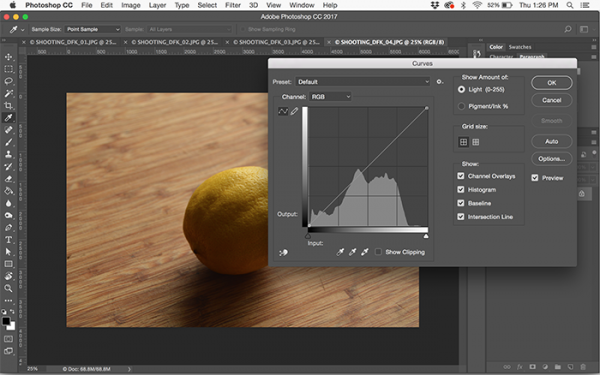Select the Crop tool

[8, 106]
